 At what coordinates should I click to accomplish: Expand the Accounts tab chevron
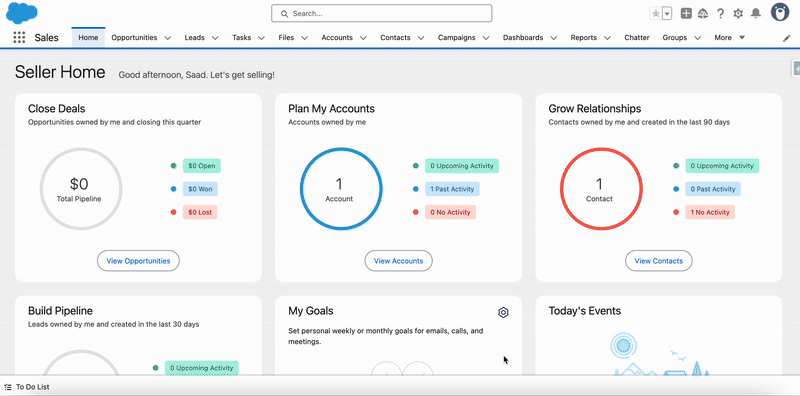[x=363, y=38]
